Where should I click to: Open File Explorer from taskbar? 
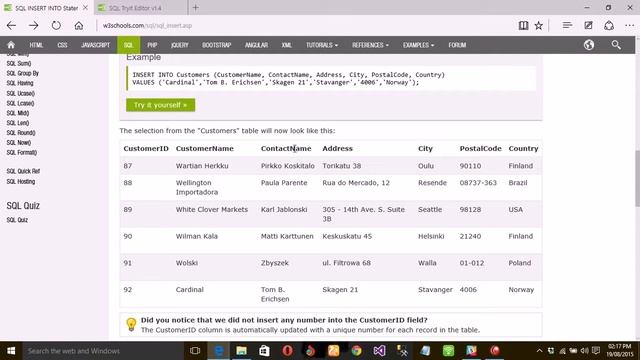(x=242, y=351)
